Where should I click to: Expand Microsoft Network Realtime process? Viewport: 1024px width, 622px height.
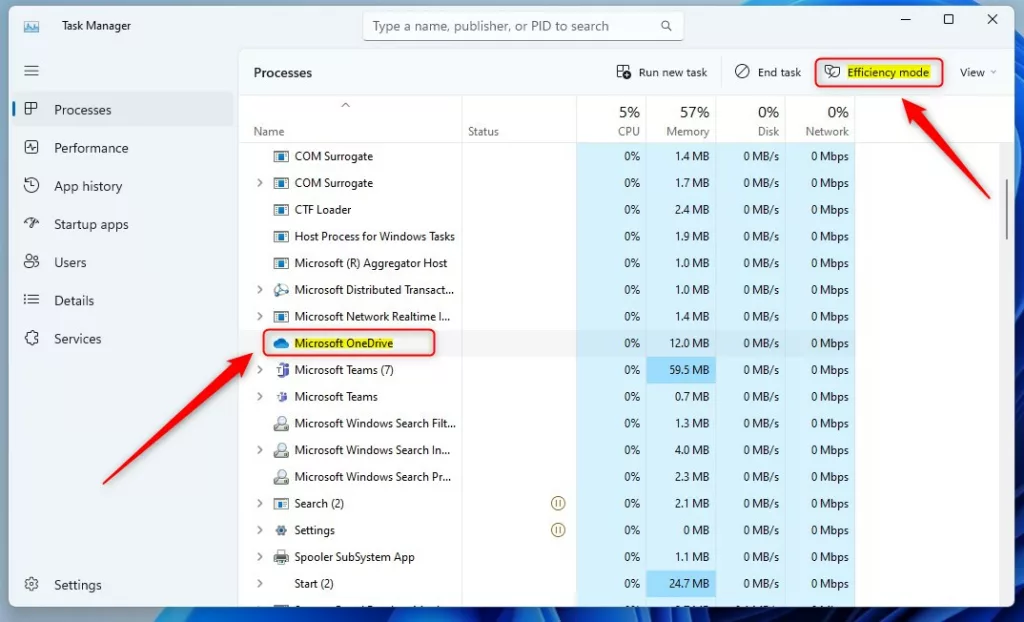260,316
